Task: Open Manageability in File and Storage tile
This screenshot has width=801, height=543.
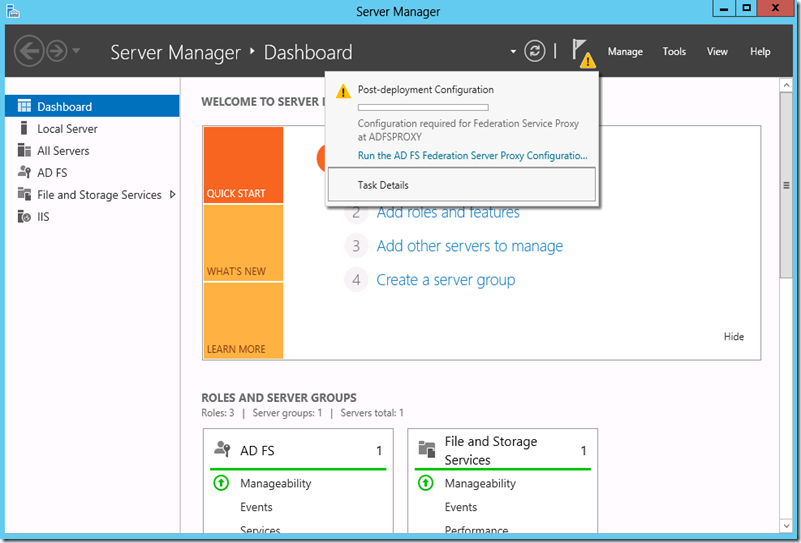Action: (480, 483)
